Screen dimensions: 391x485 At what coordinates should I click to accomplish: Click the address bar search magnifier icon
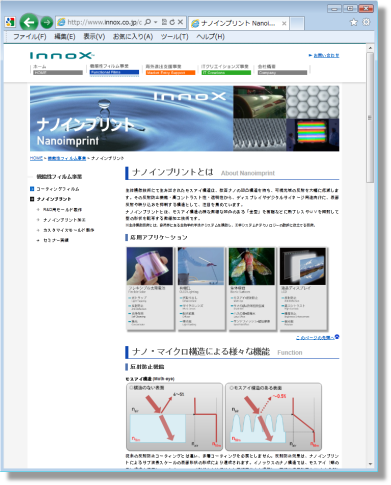click(x=148, y=22)
